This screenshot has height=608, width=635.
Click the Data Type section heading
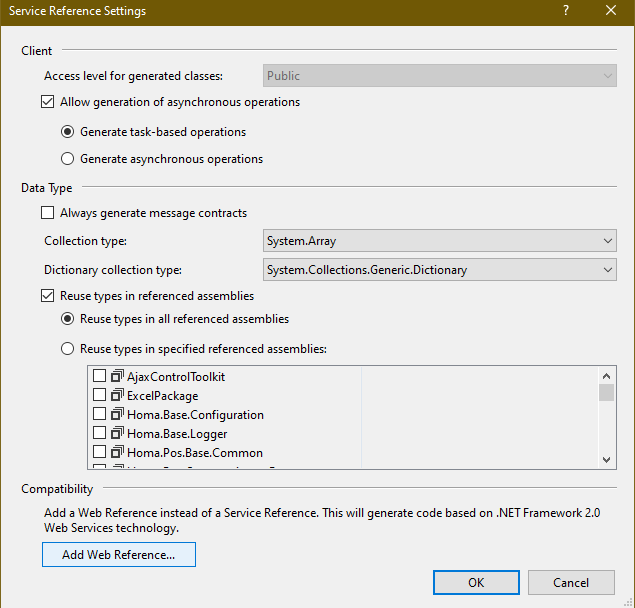pyautogui.click(x=47, y=188)
